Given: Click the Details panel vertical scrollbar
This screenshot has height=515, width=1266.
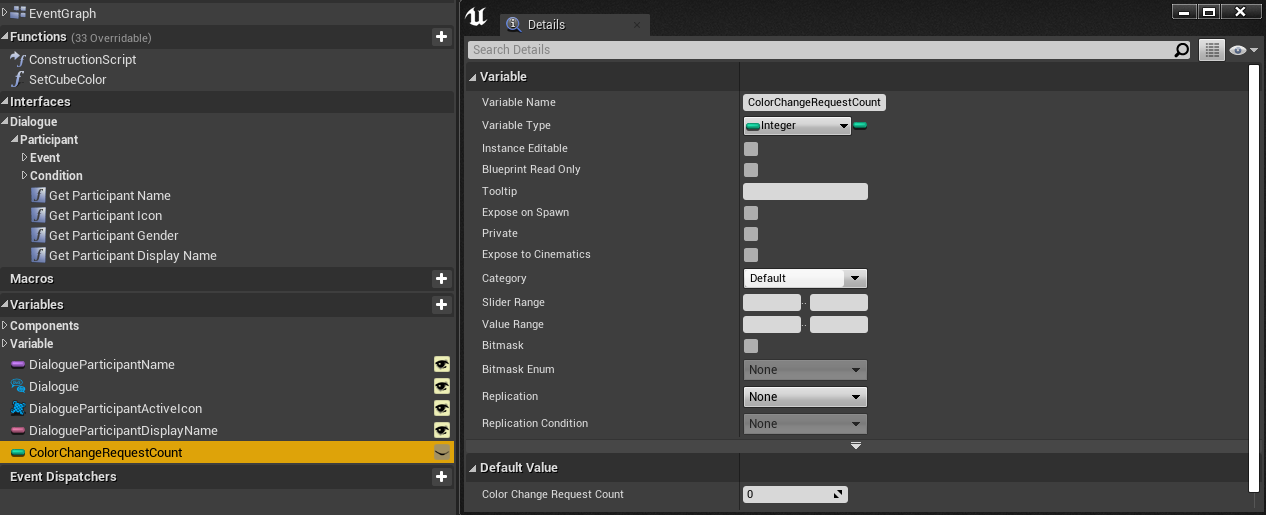Looking at the screenshot, I should pyautogui.click(x=1254, y=277).
